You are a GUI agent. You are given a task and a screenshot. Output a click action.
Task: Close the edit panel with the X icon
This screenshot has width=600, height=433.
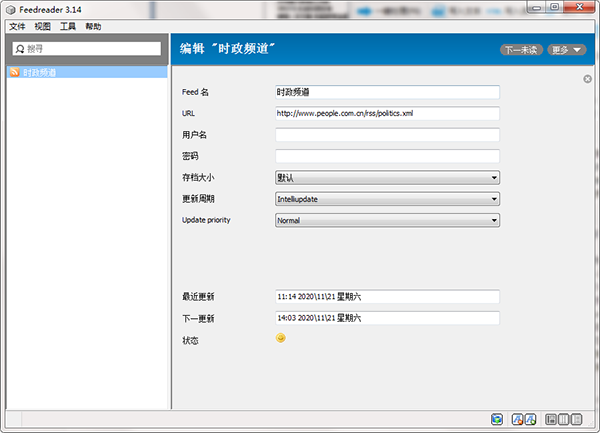click(x=587, y=79)
